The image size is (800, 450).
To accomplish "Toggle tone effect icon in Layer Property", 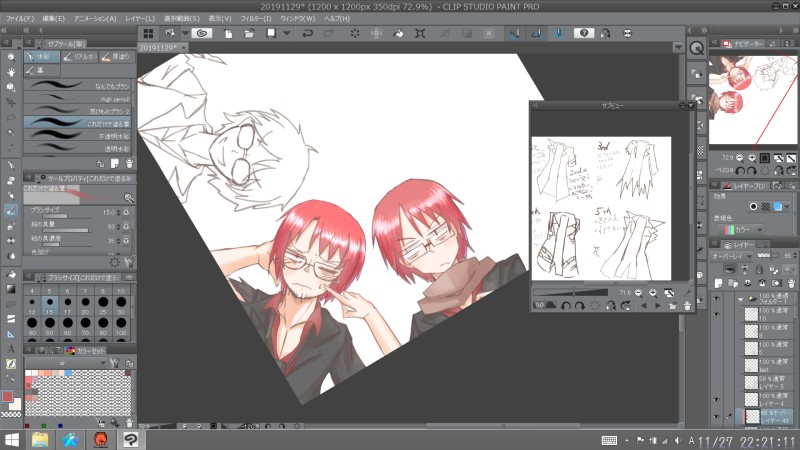I will click(765, 207).
